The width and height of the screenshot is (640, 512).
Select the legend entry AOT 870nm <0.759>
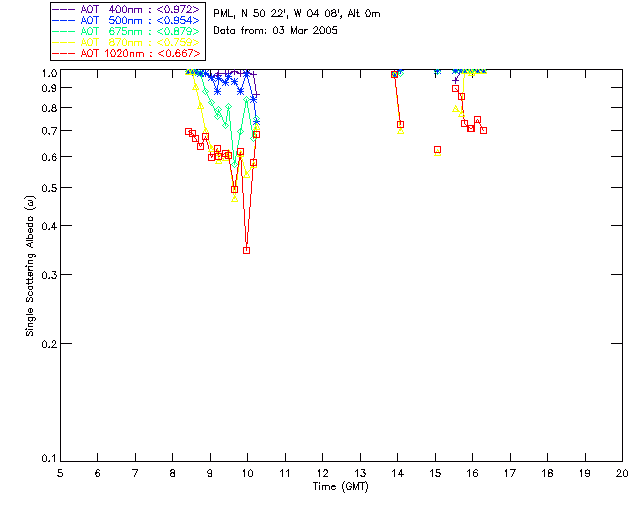[126, 42]
